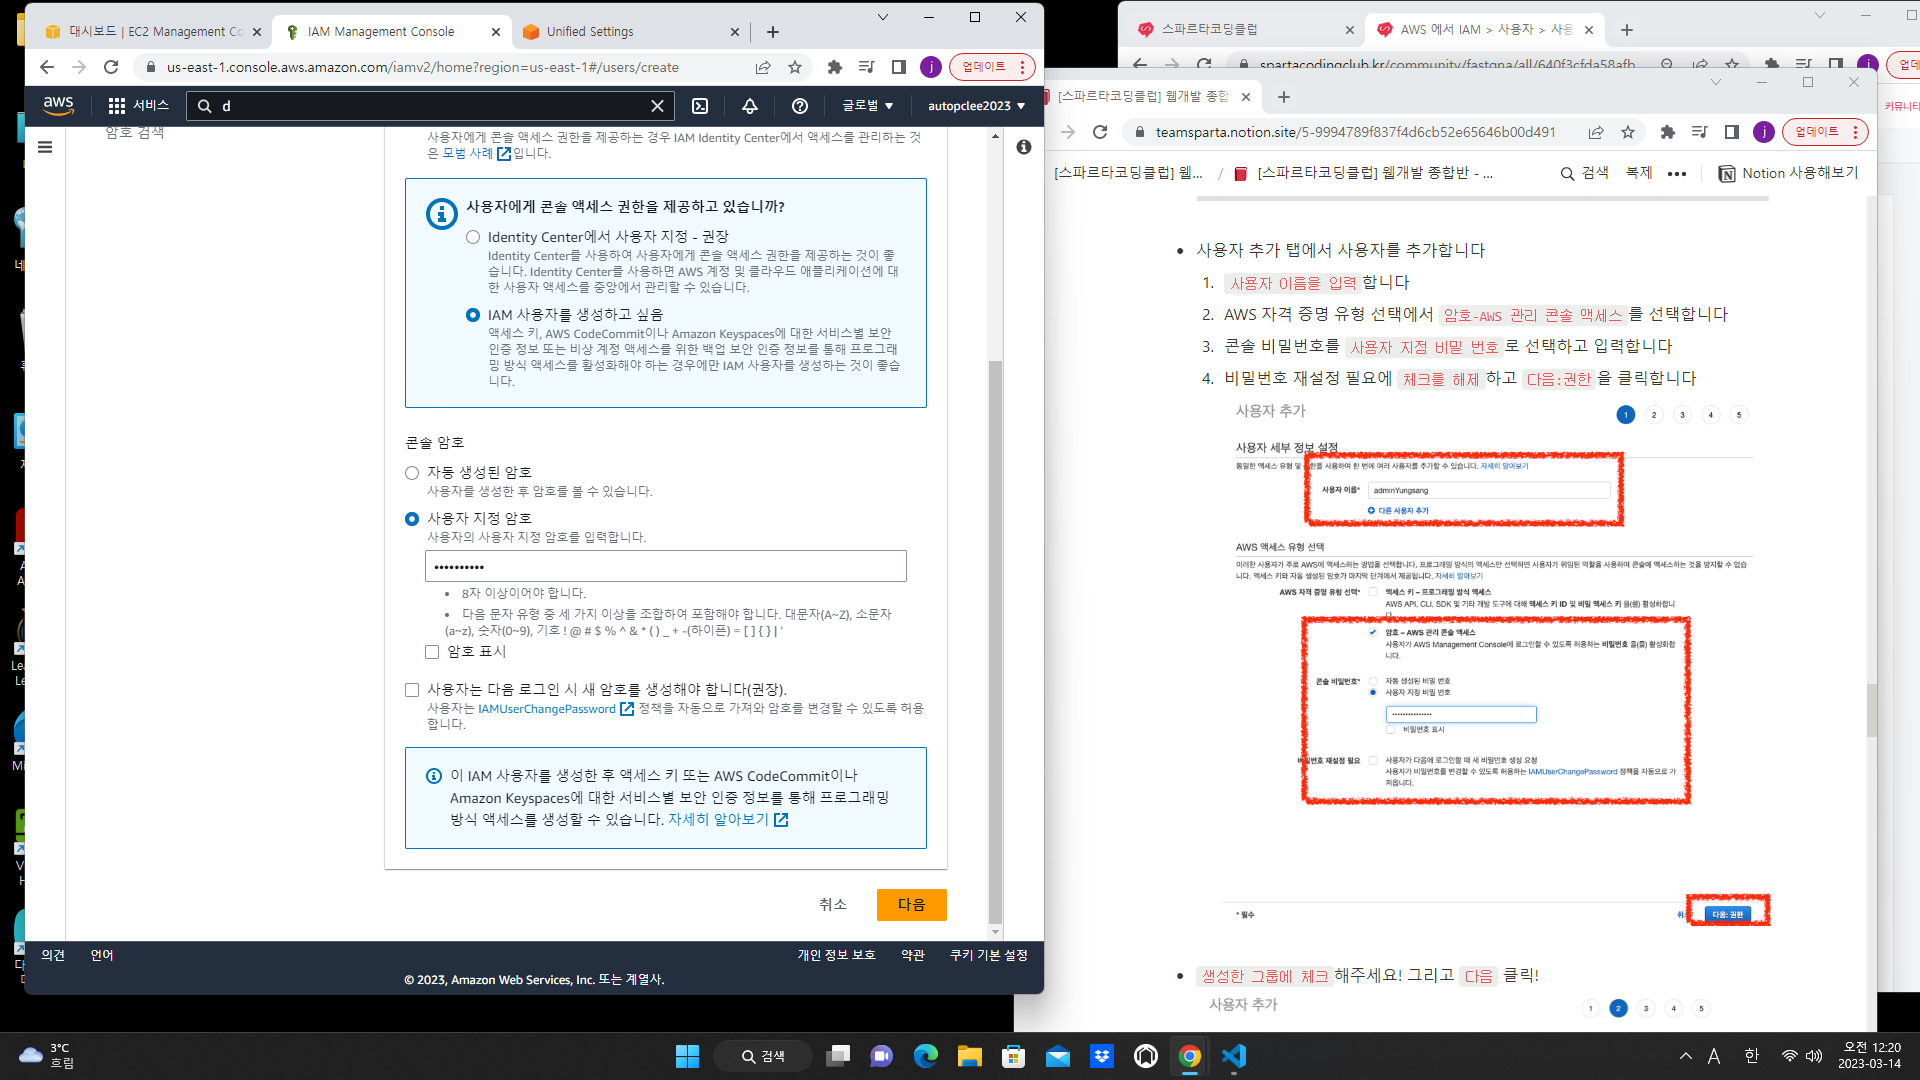The height and width of the screenshot is (1080, 1920).
Task: Bookmark the Notion teamsparta page
Action: coord(1628,132)
